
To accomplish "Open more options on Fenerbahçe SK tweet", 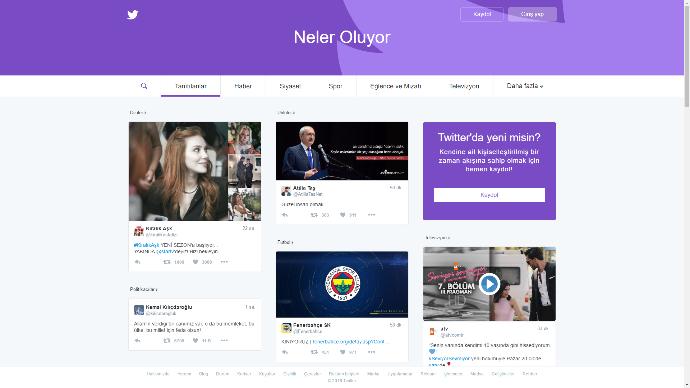I will coord(372,352).
